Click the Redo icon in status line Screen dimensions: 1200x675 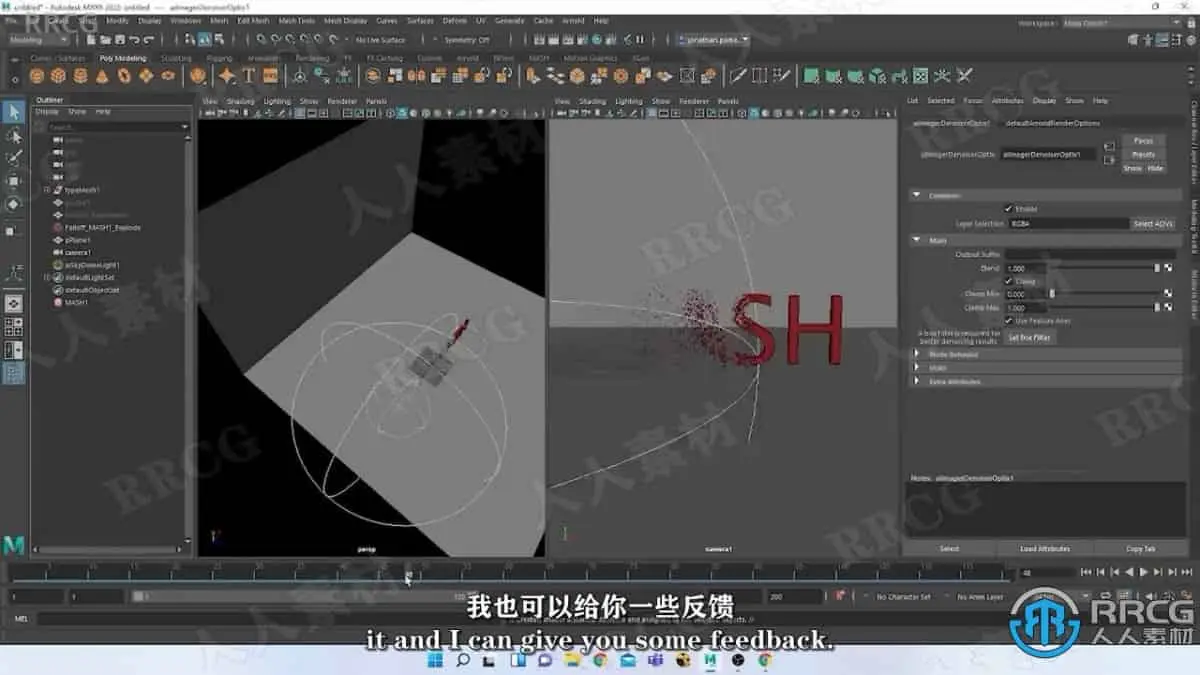point(149,41)
